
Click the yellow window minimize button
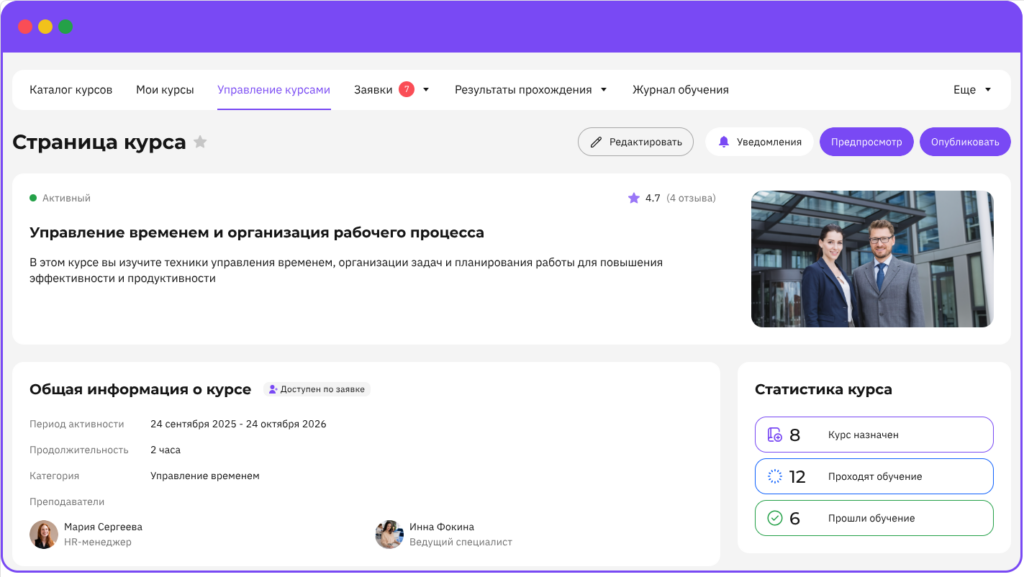point(45,27)
